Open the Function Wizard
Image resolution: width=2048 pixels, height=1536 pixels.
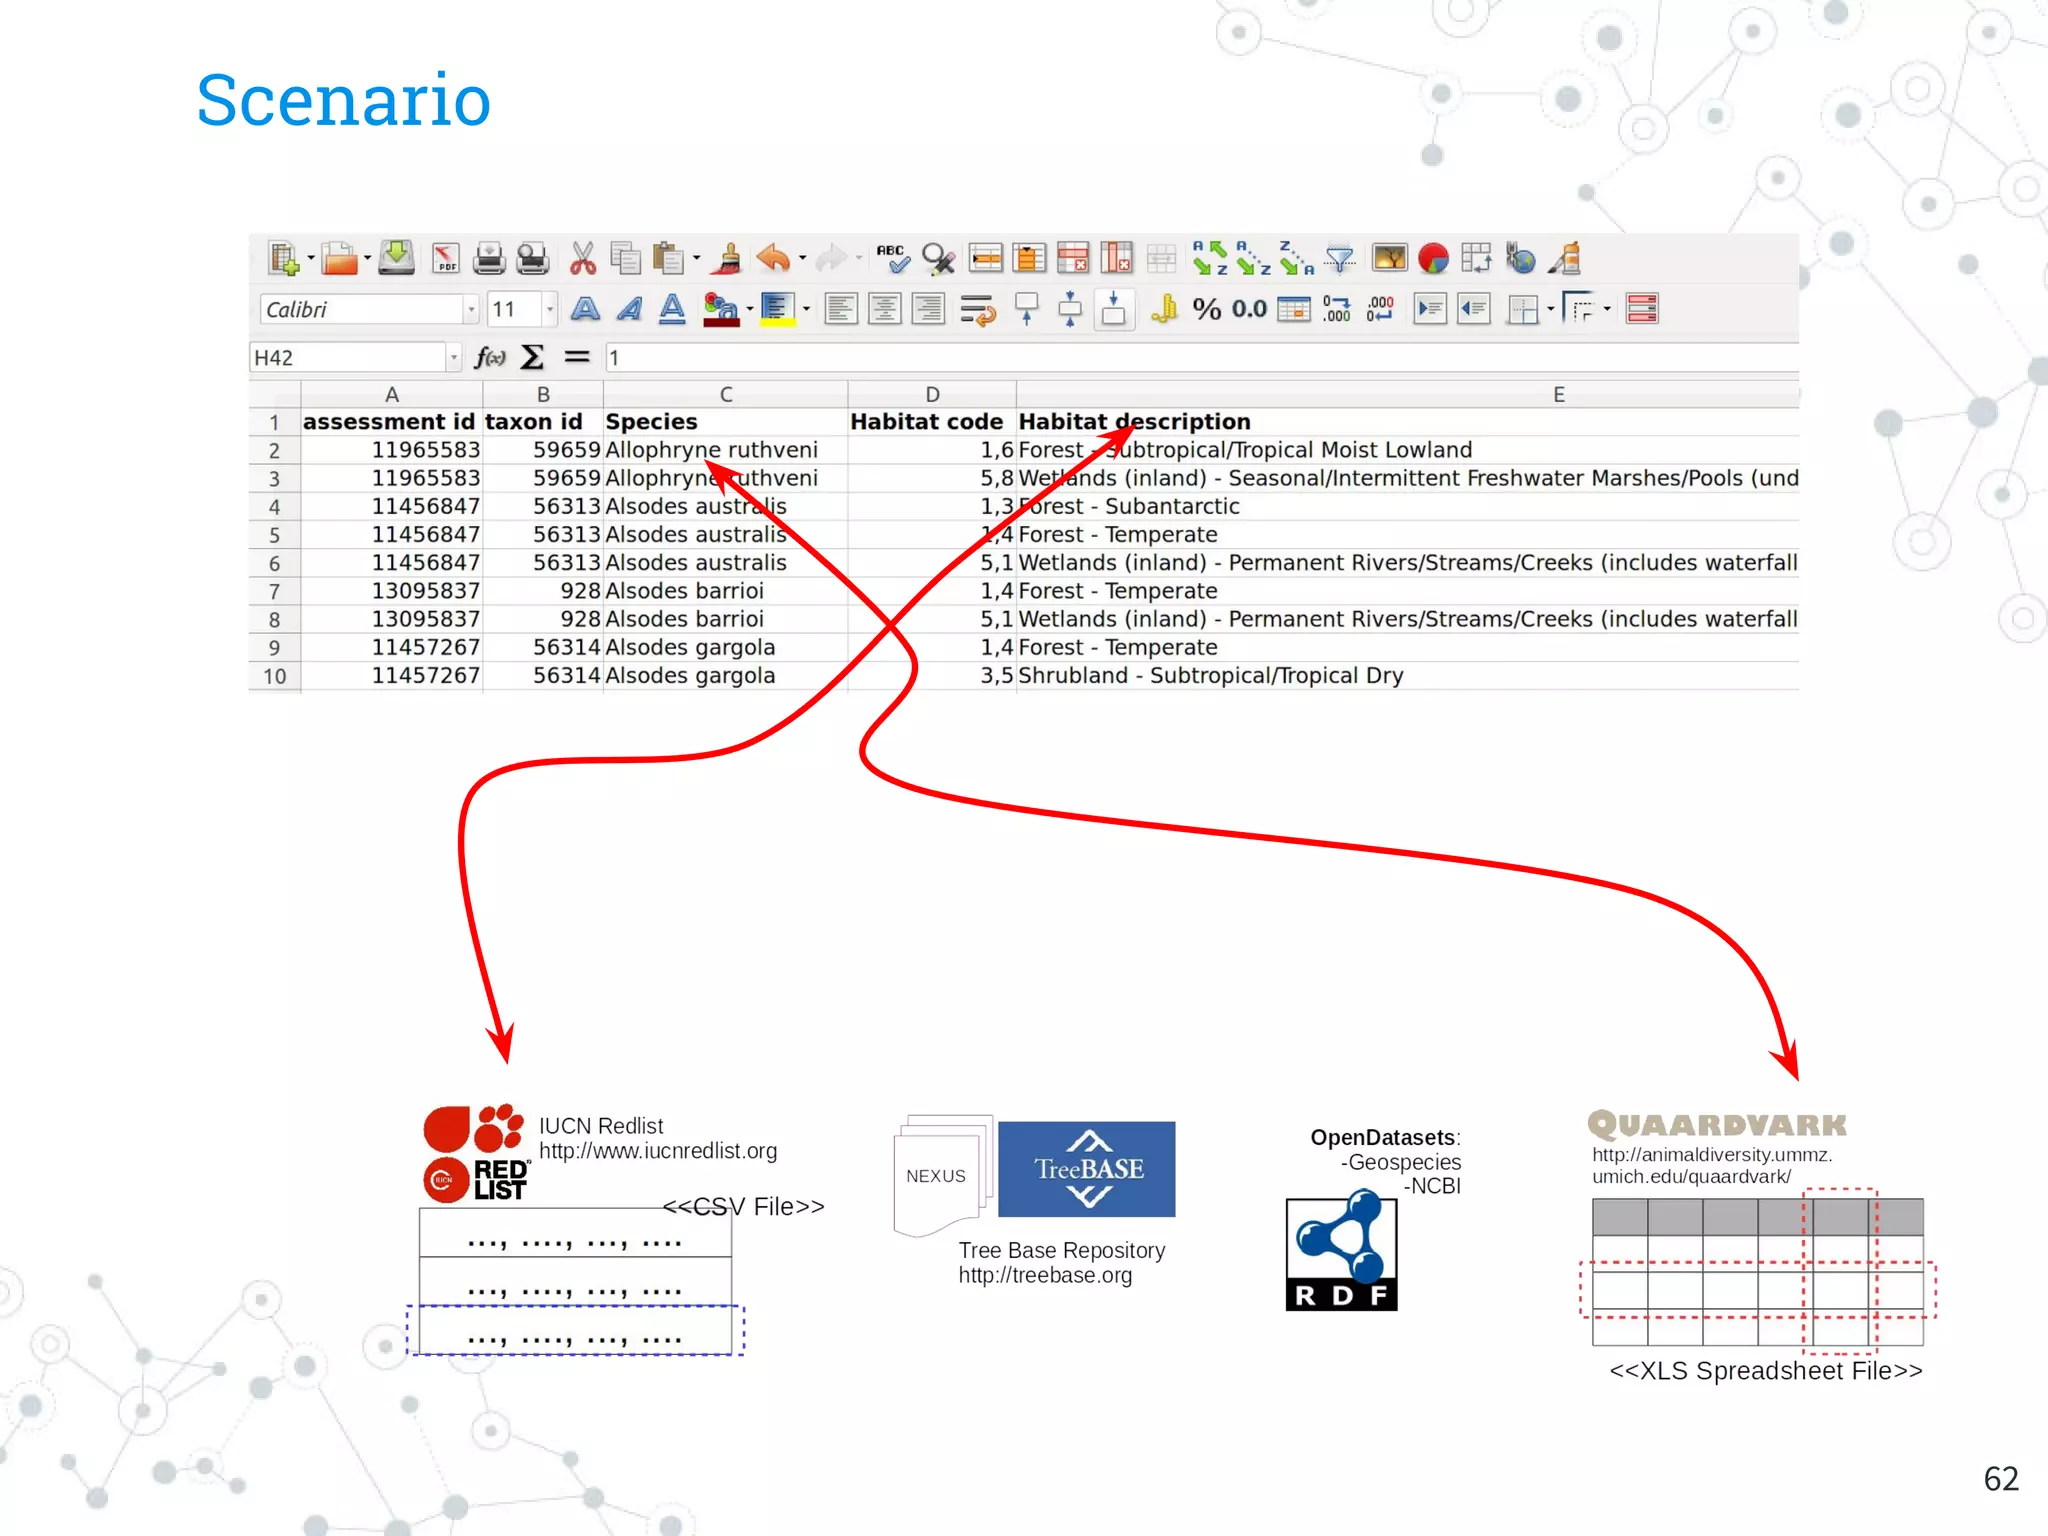pos(489,357)
